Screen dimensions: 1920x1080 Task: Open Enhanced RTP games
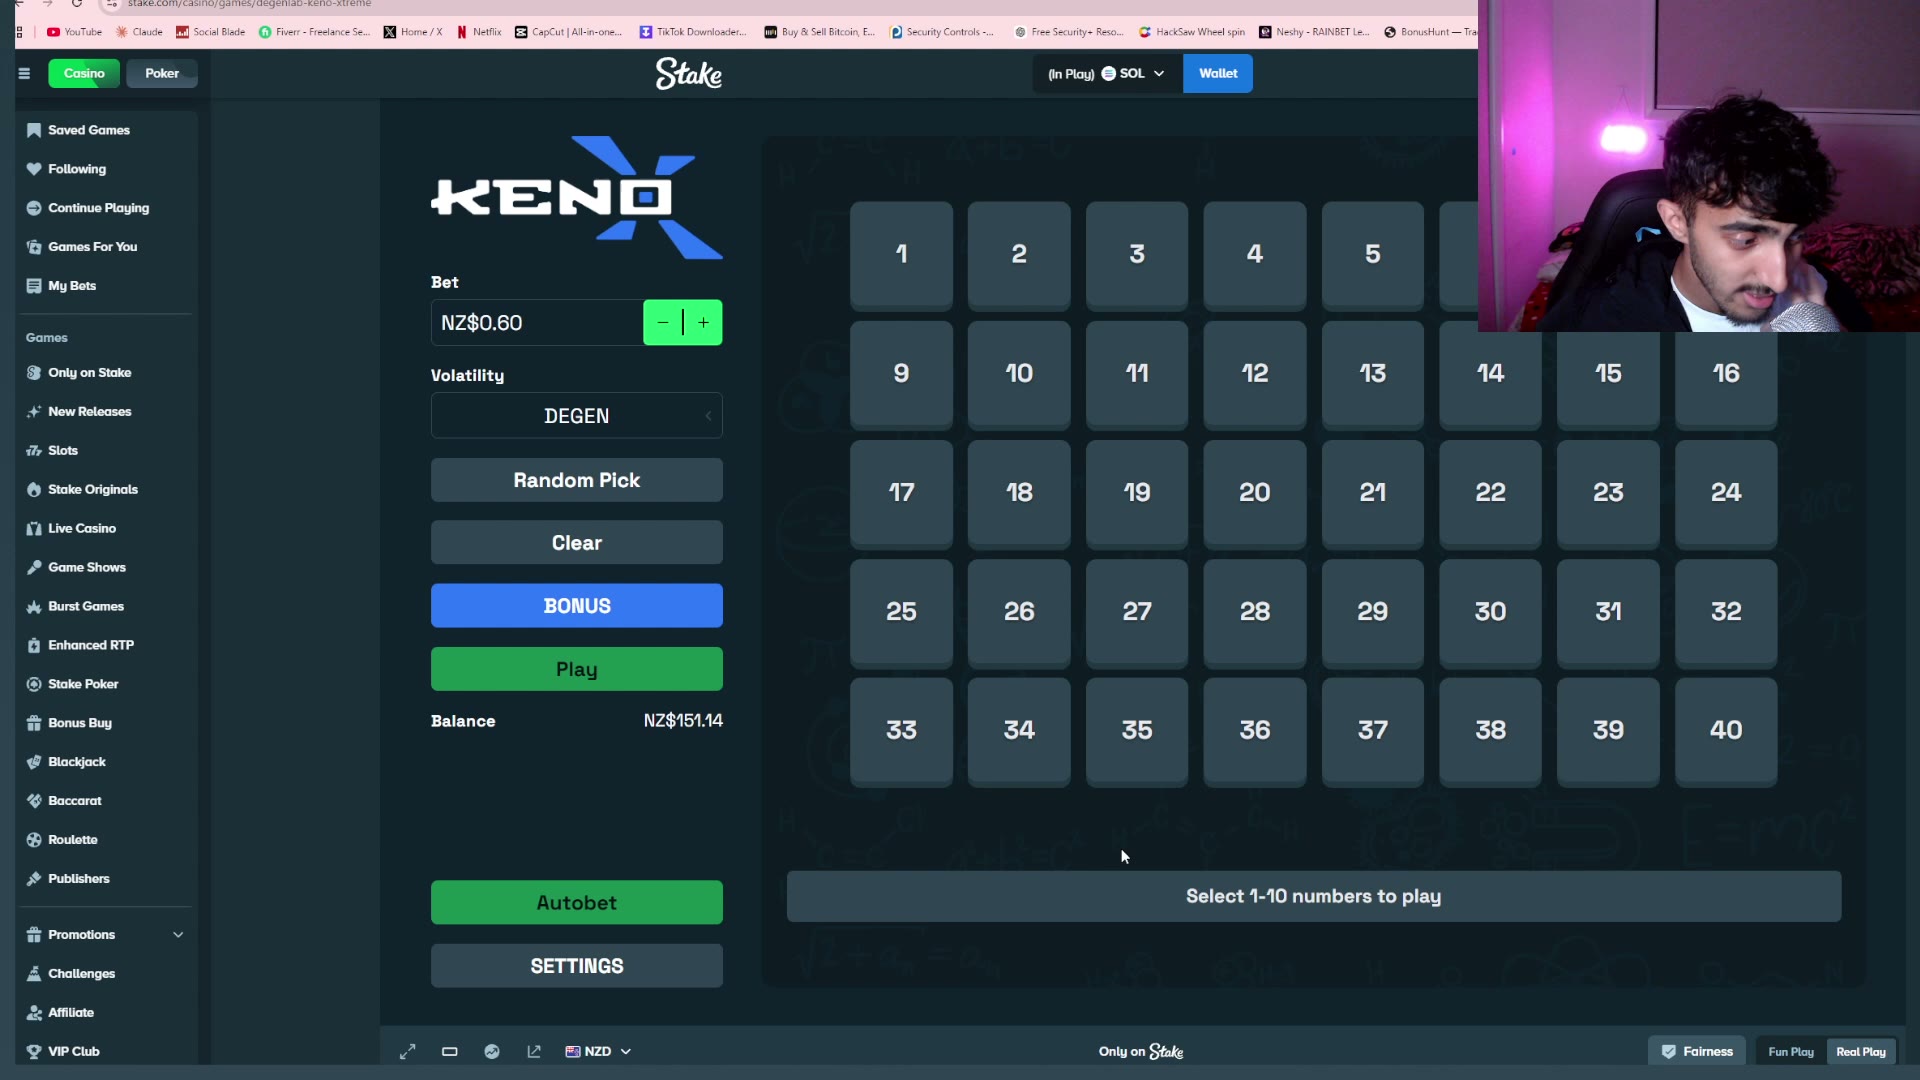[90, 646]
